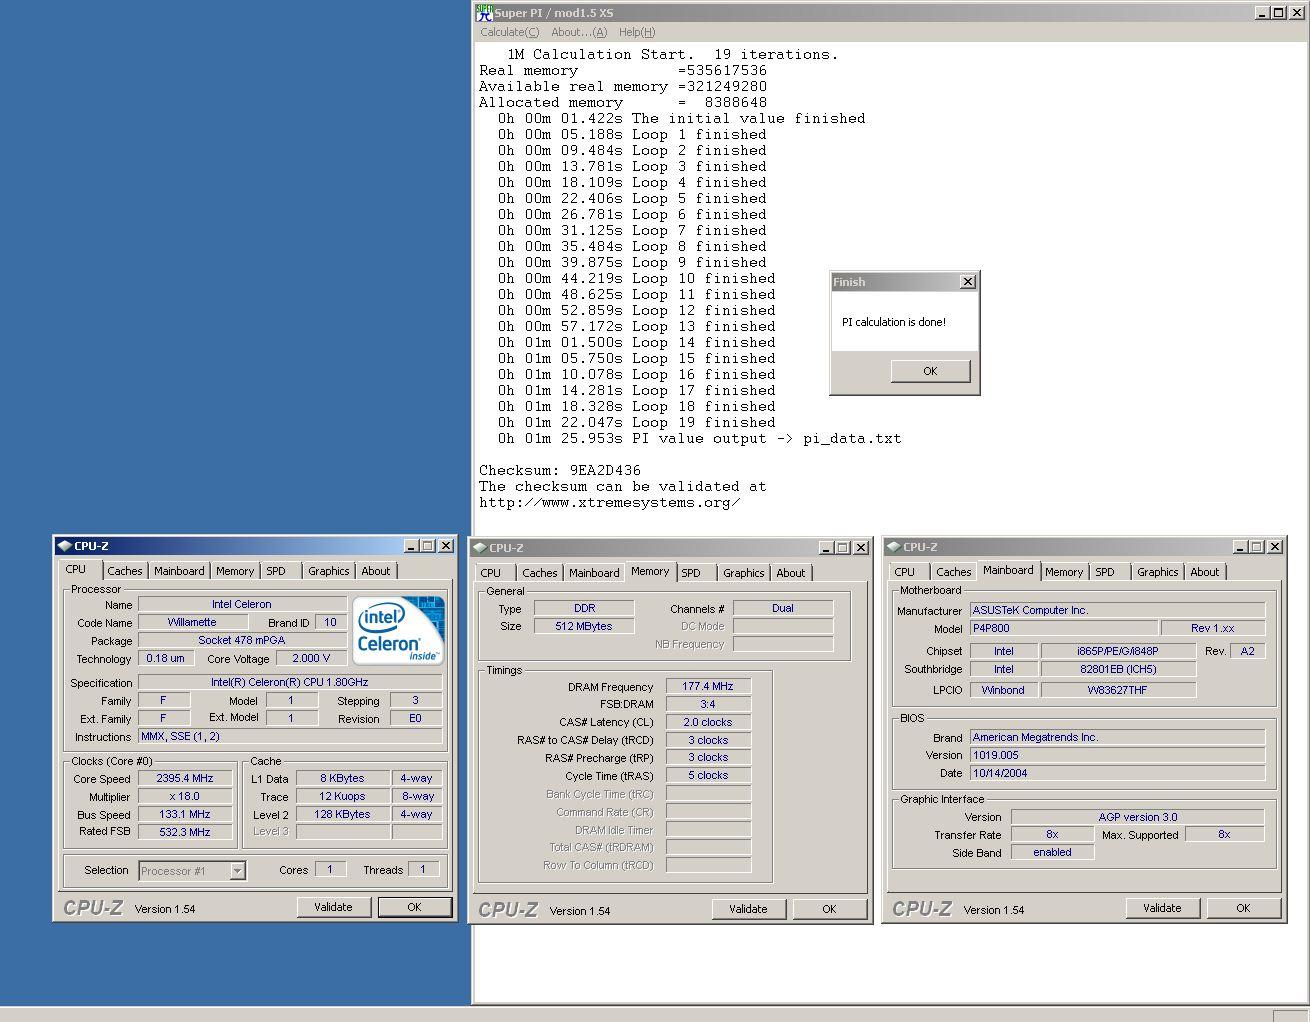Click the Memory CPU-Z window title icon
This screenshot has height=1022, width=1310.
pyautogui.click(x=480, y=548)
